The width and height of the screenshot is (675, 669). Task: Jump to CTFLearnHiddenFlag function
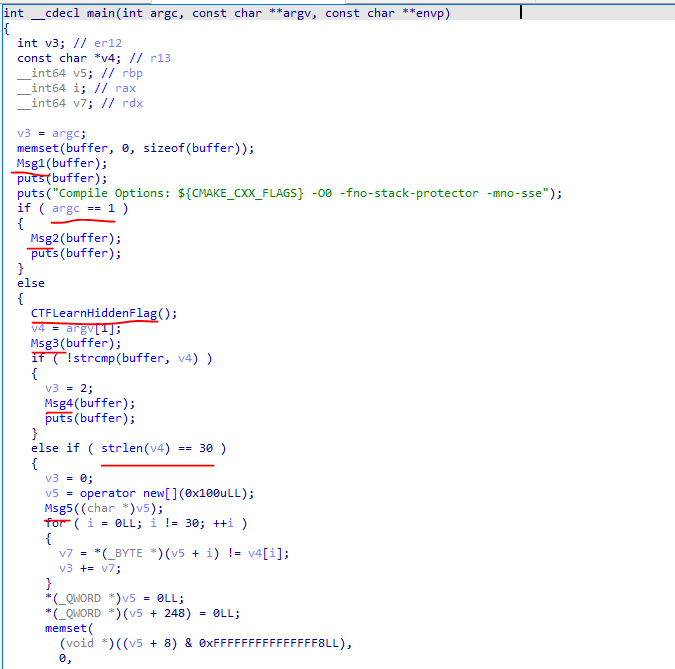click(x=94, y=313)
